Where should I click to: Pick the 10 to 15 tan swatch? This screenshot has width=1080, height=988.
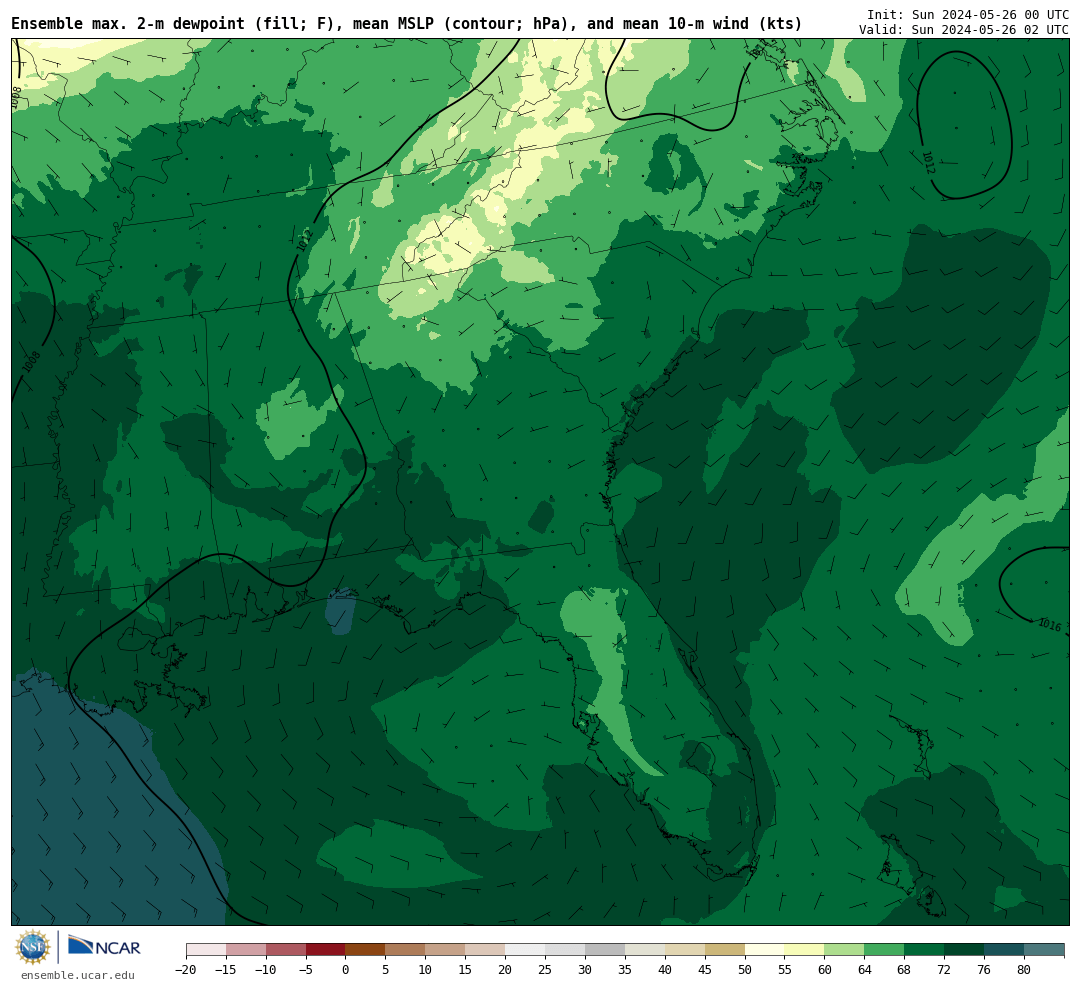pyautogui.click(x=446, y=950)
